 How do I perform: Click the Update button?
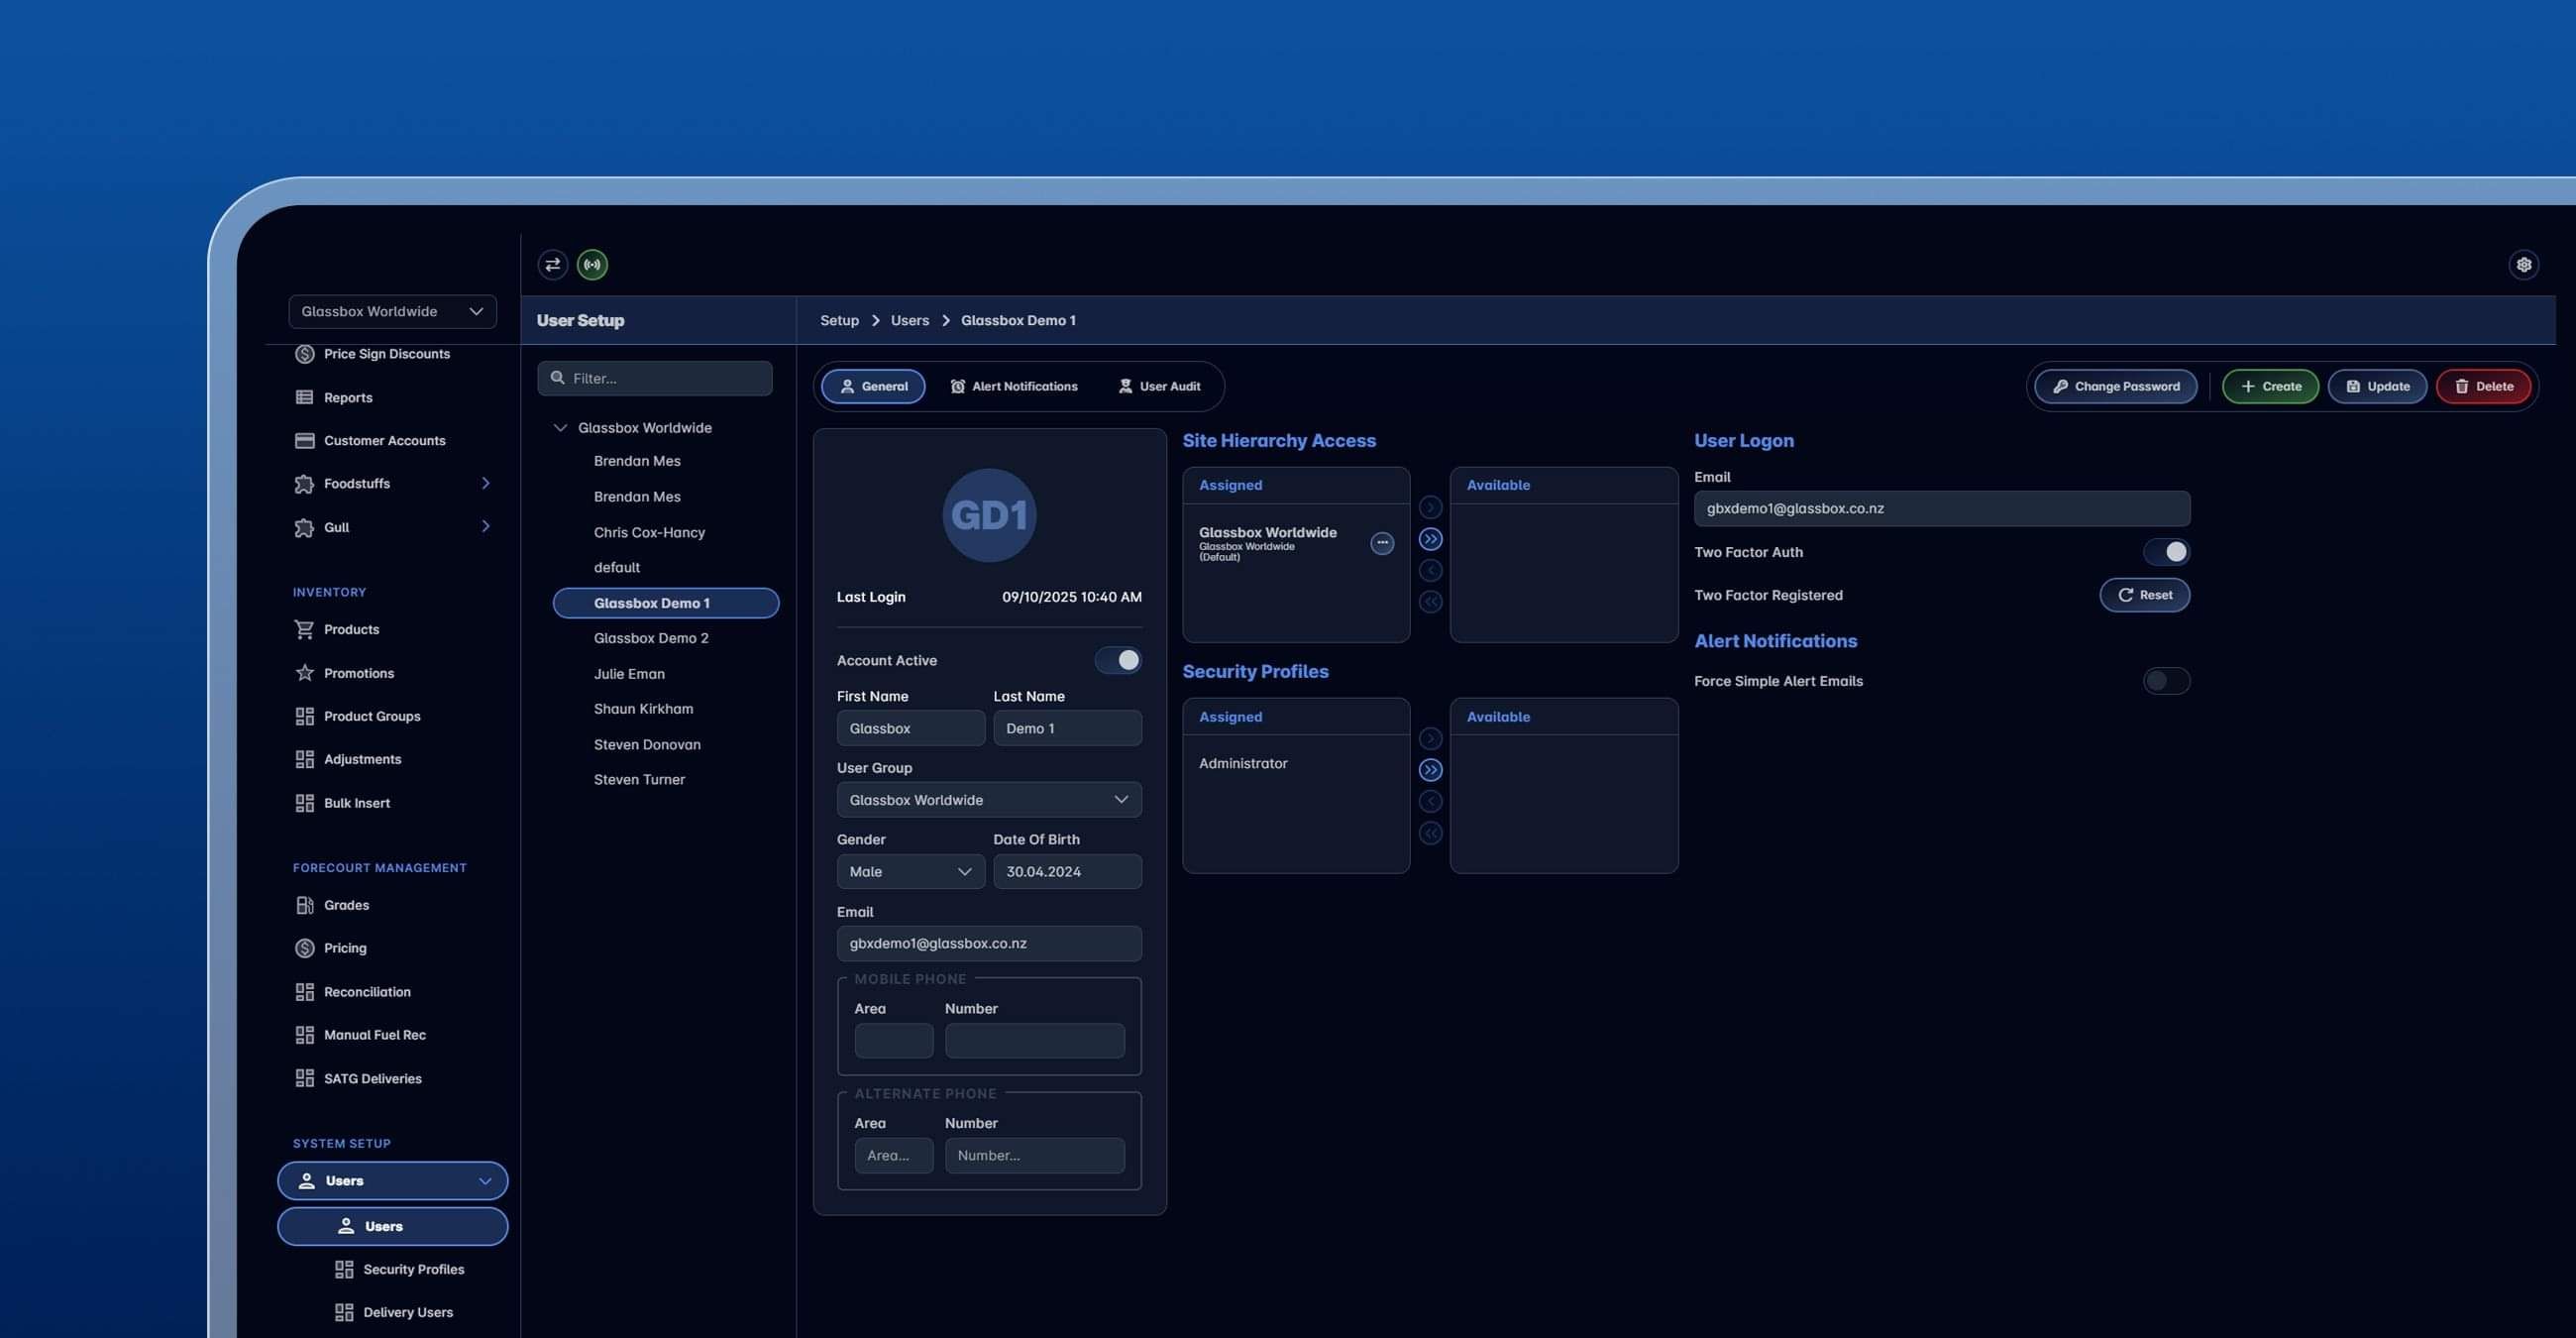pyautogui.click(x=2377, y=387)
